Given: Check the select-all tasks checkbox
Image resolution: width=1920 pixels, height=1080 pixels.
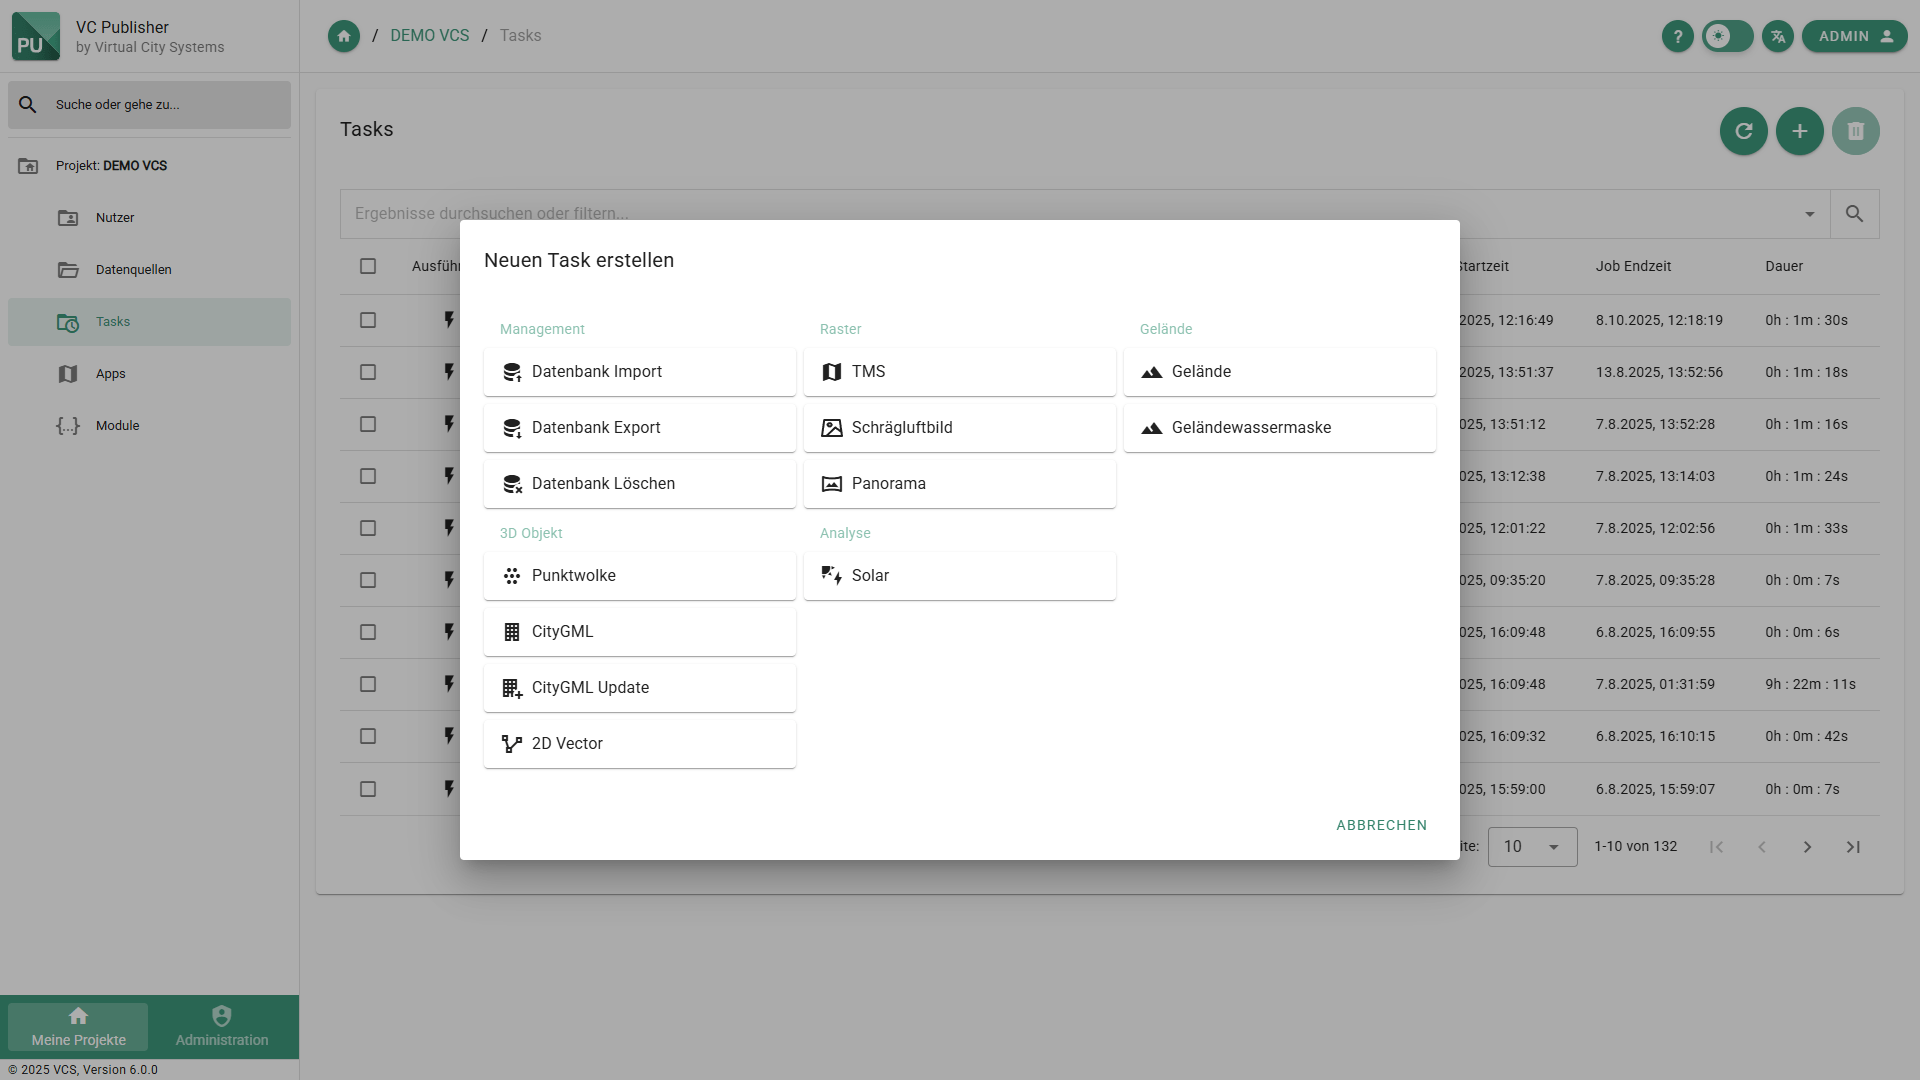Looking at the screenshot, I should point(368,266).
